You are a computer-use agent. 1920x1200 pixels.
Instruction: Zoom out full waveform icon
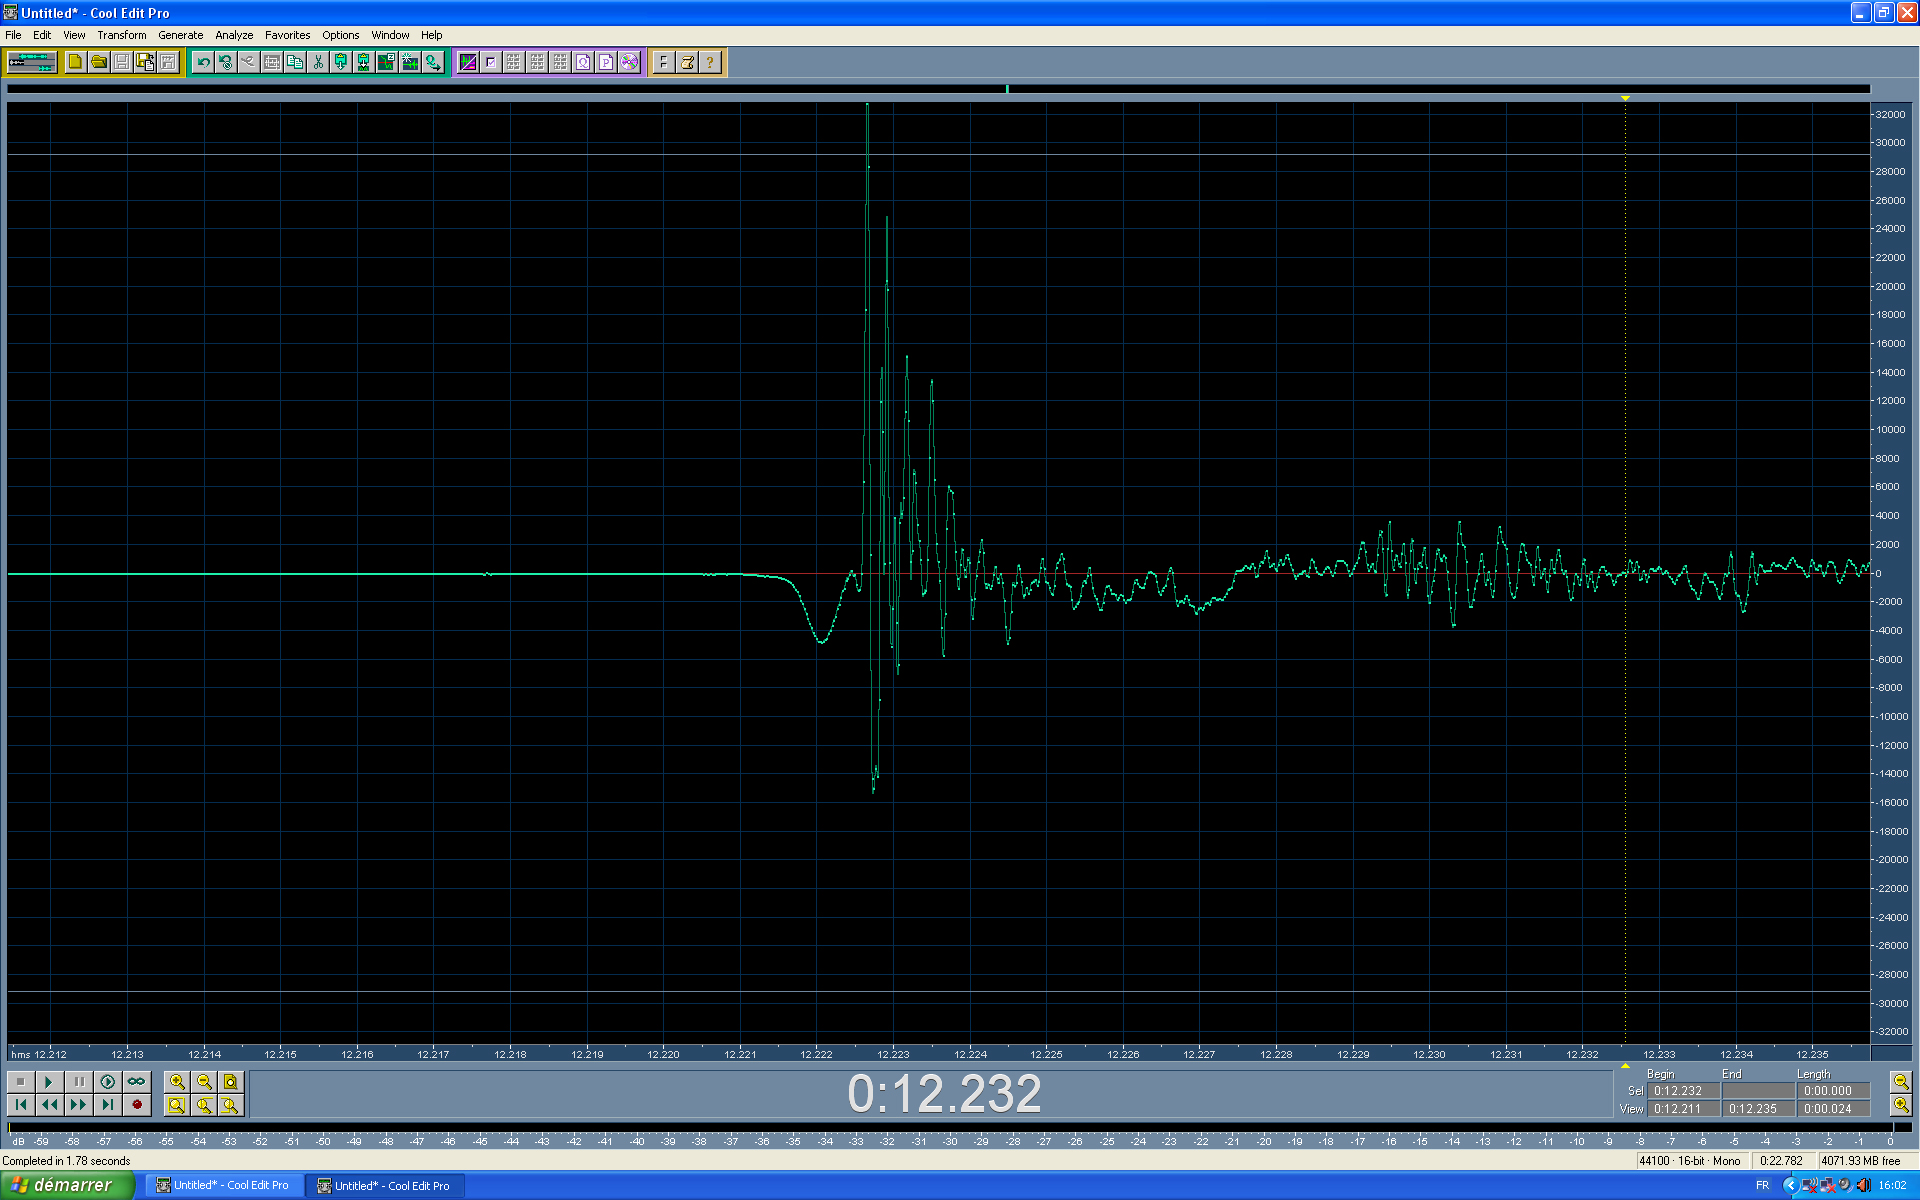[231, 1081]
